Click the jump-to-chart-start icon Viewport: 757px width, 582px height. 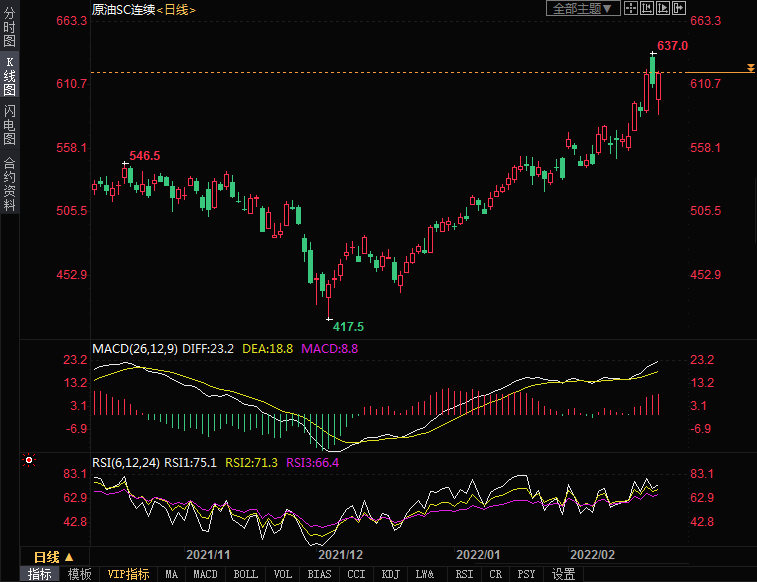pos(646,9)
